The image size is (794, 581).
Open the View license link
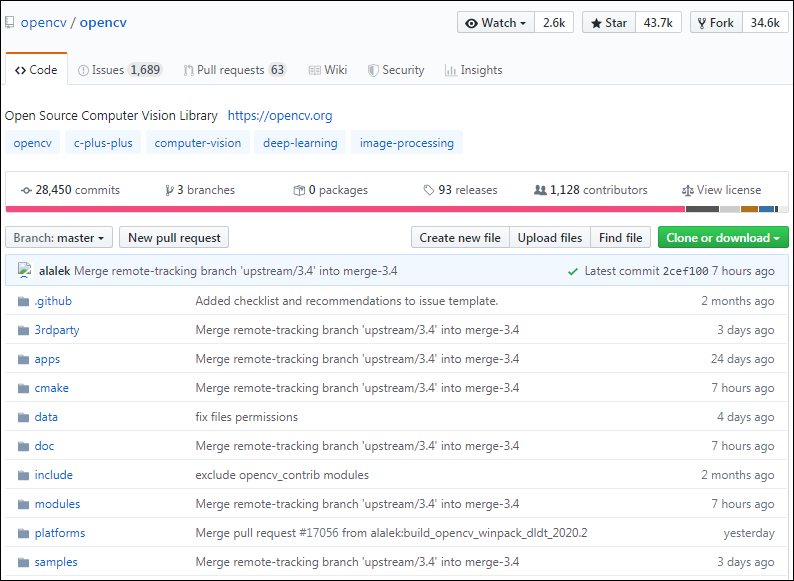722,190
